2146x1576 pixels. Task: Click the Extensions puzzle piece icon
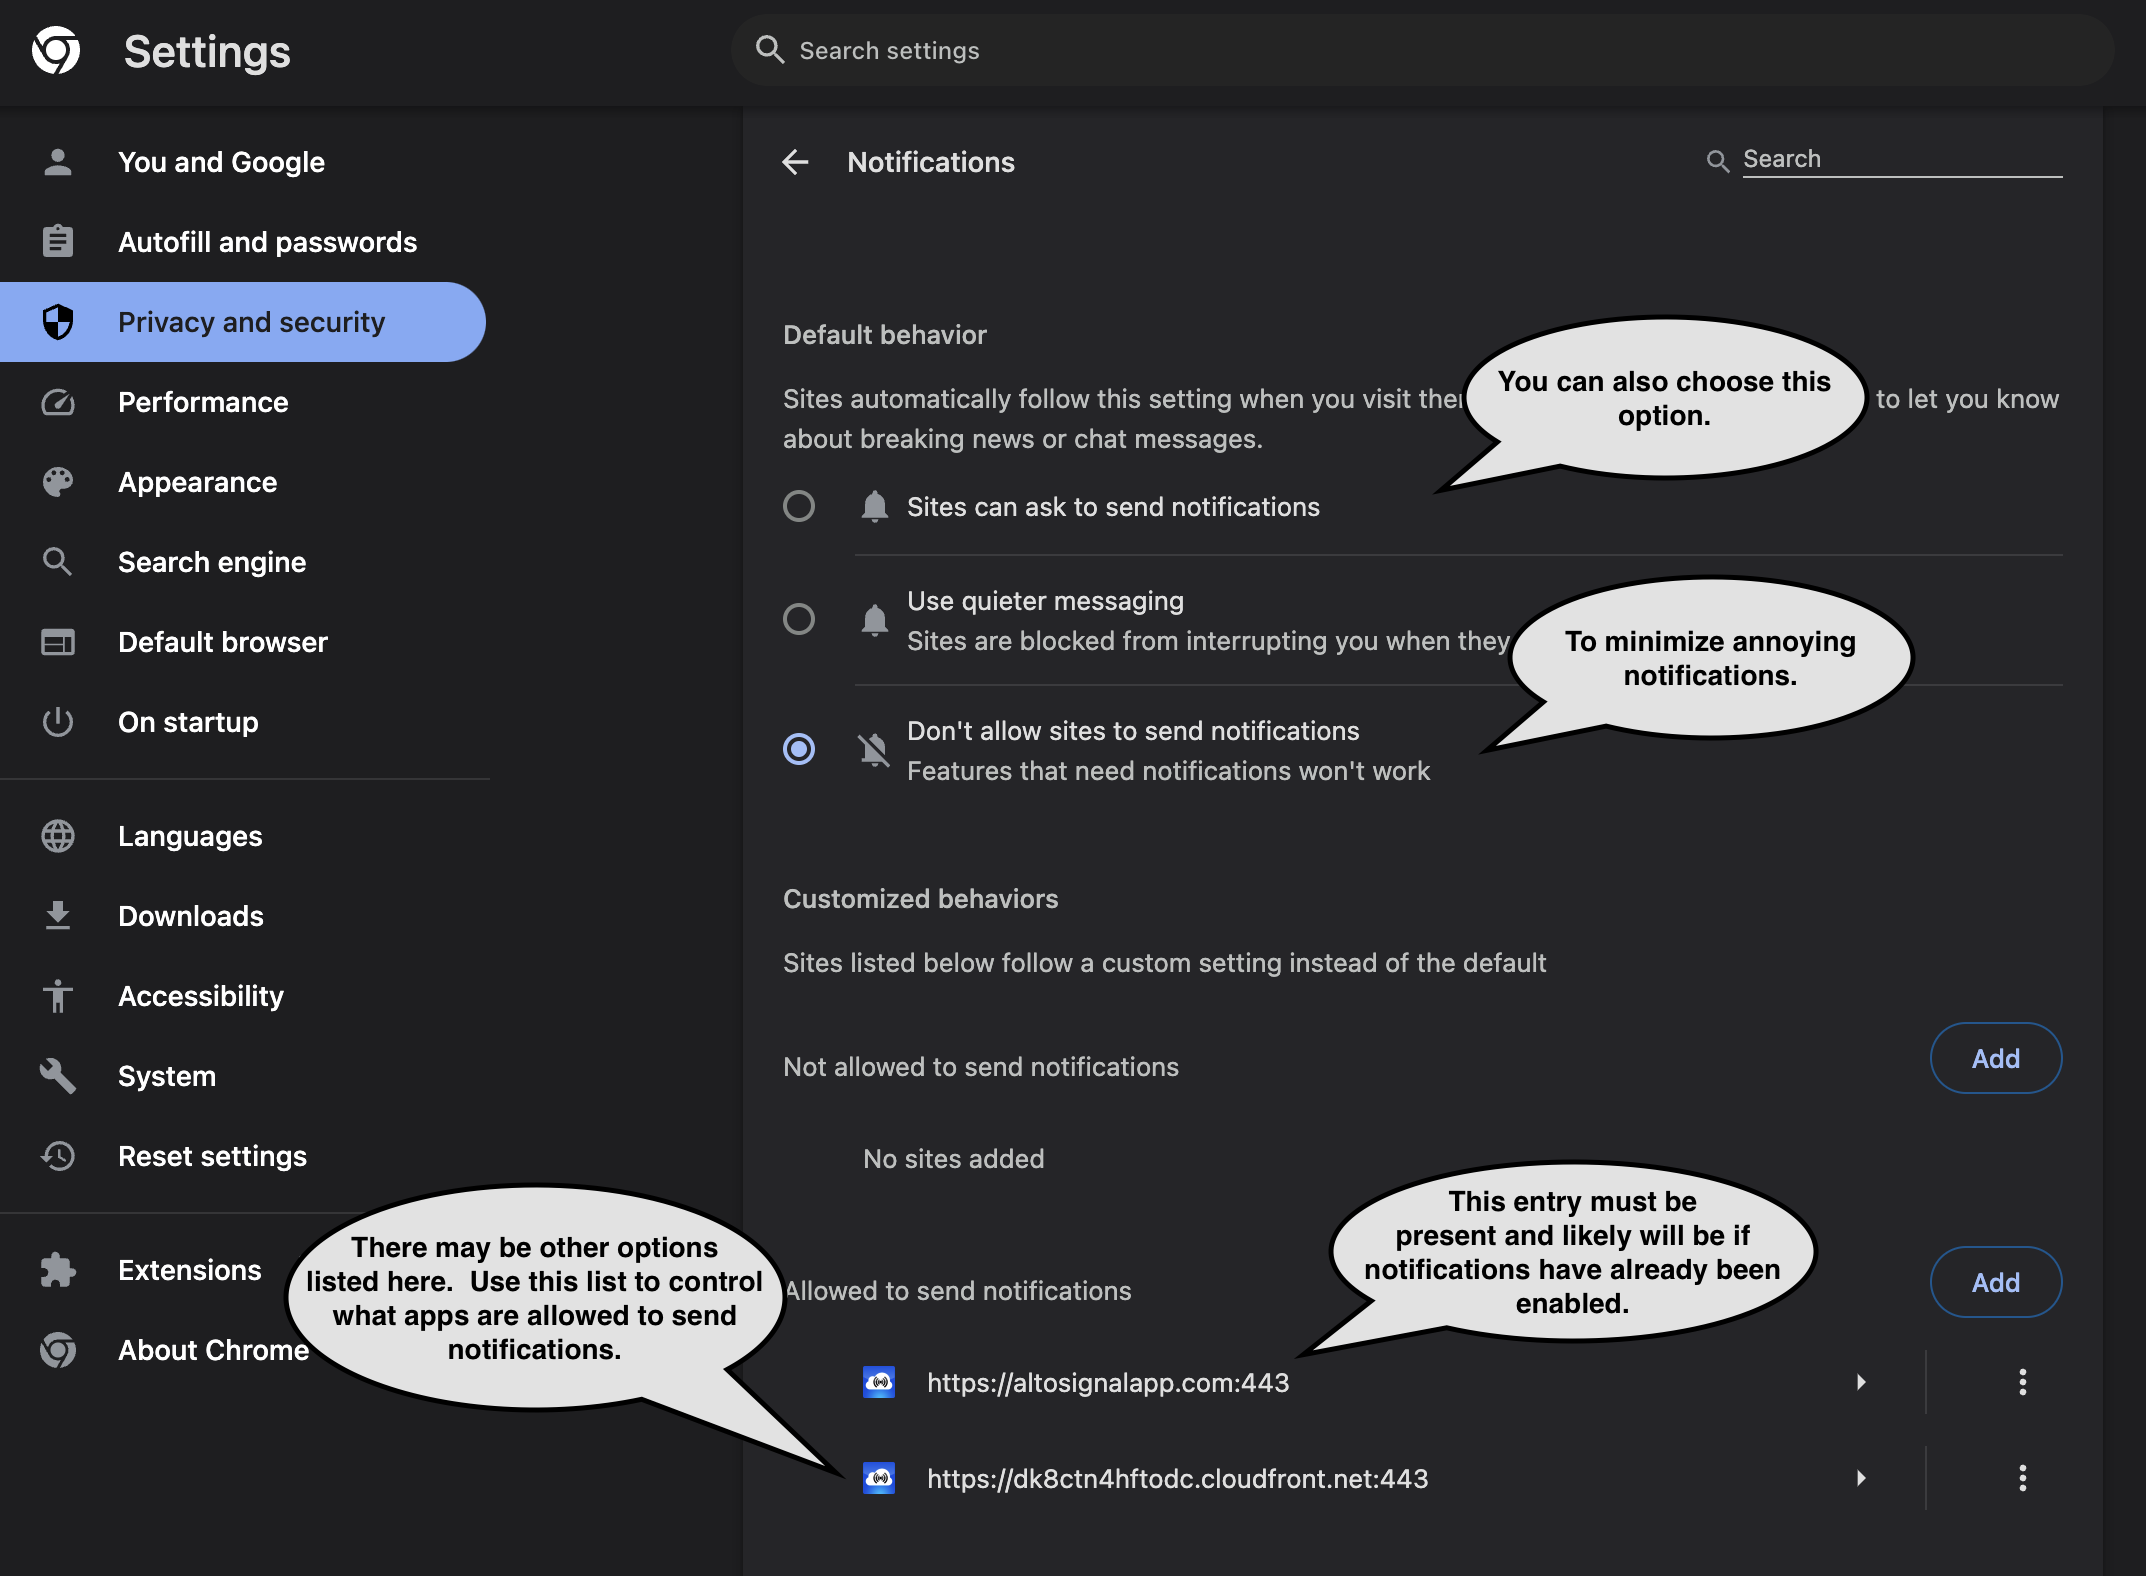tap(58, 1270)
